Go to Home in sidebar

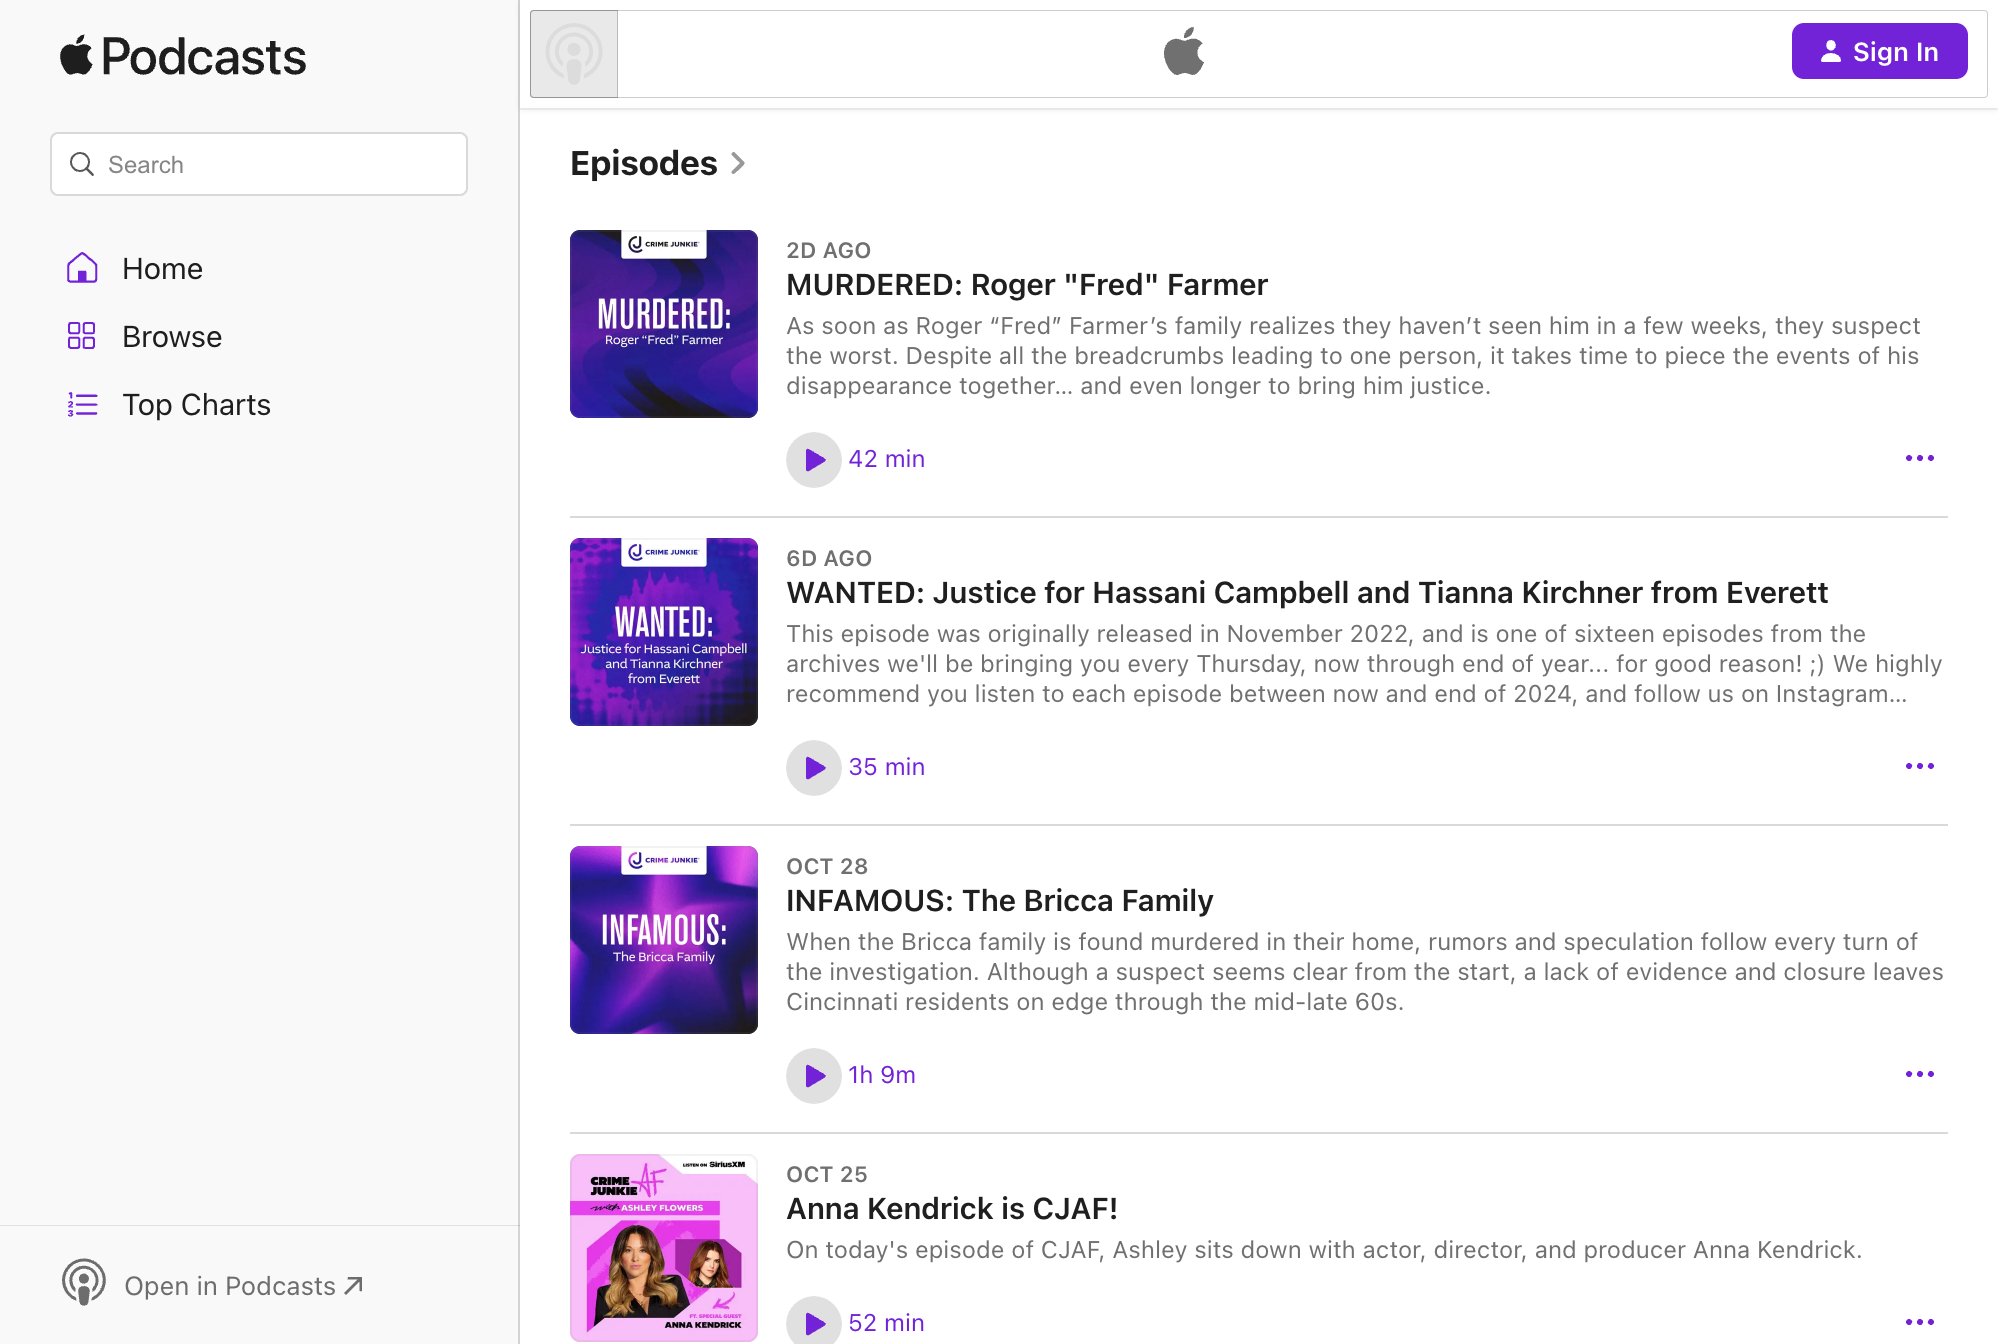(162, 268)
